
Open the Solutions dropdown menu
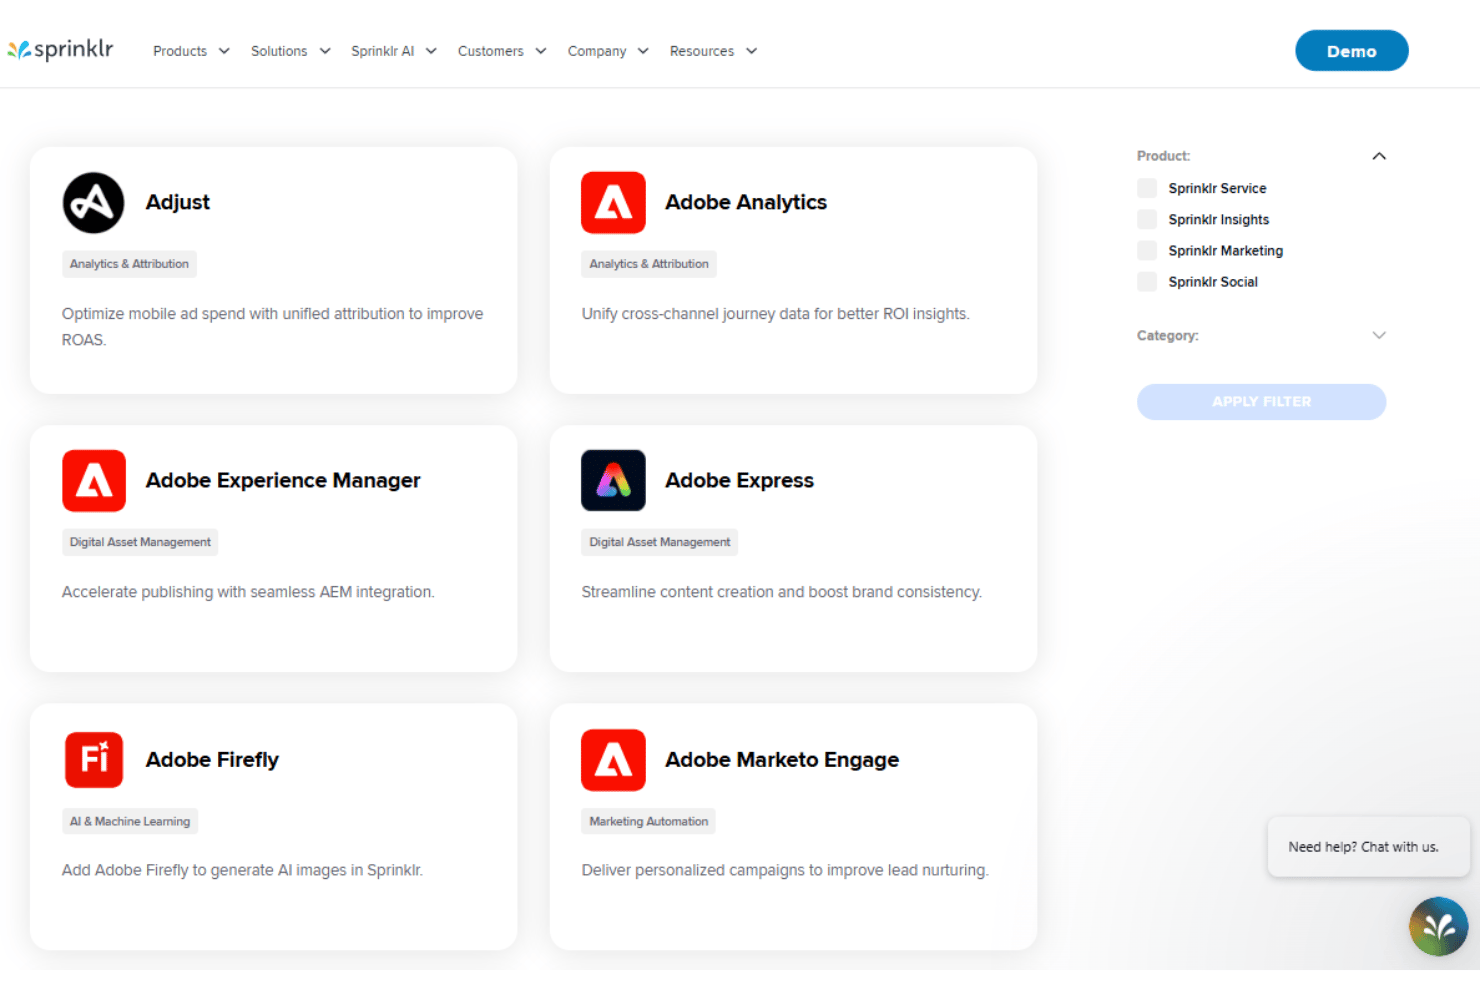point(290,51)
